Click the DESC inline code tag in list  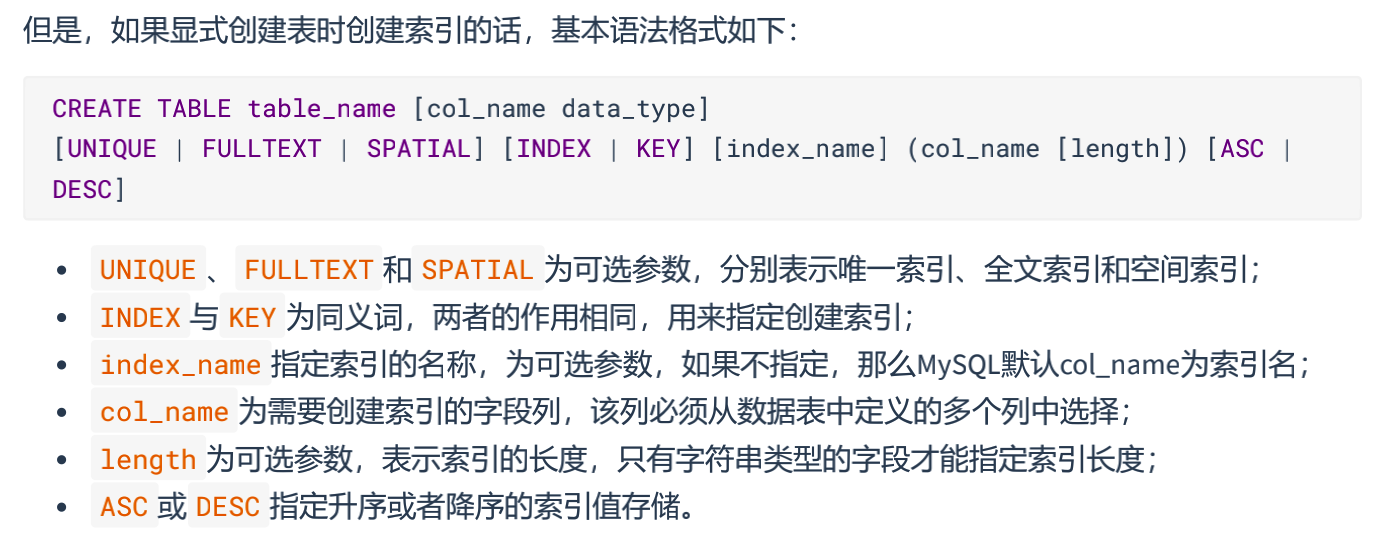click(228, 507)
